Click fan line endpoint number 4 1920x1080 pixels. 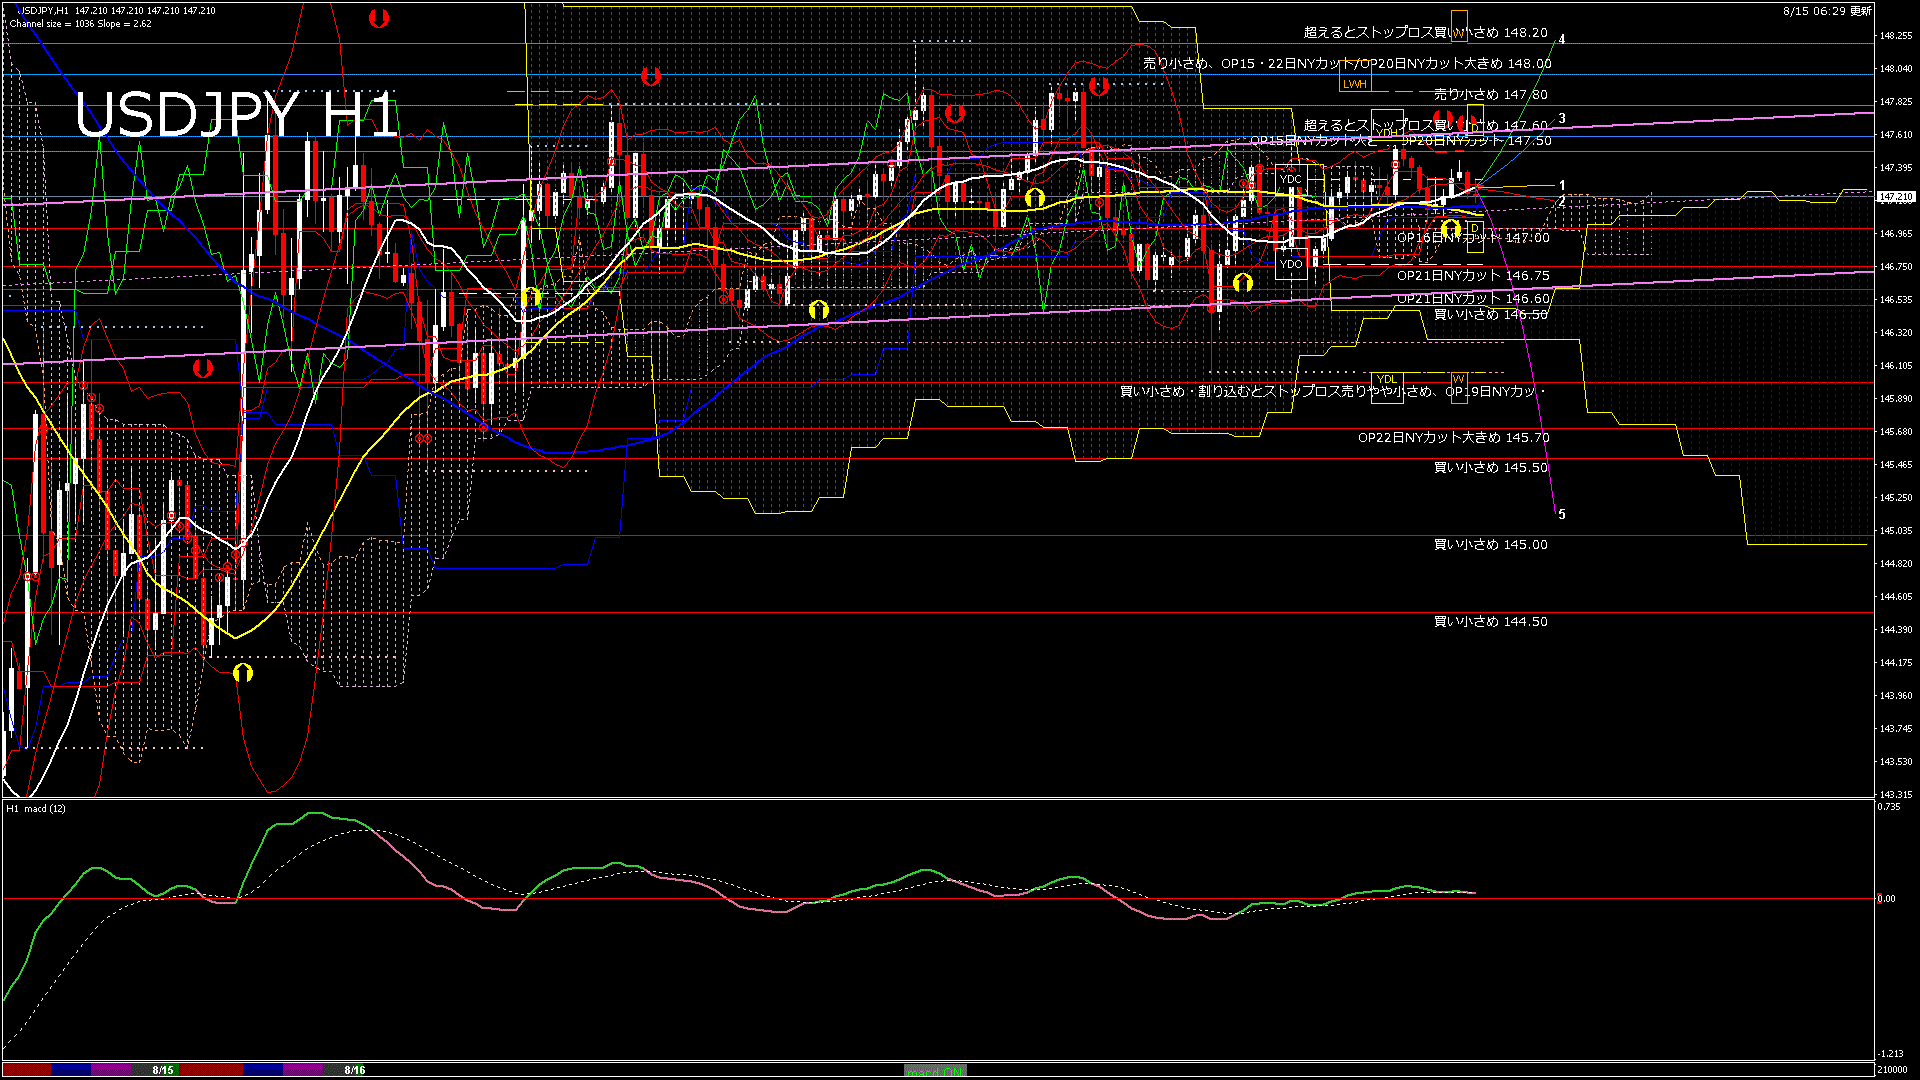pos(1562,39)
